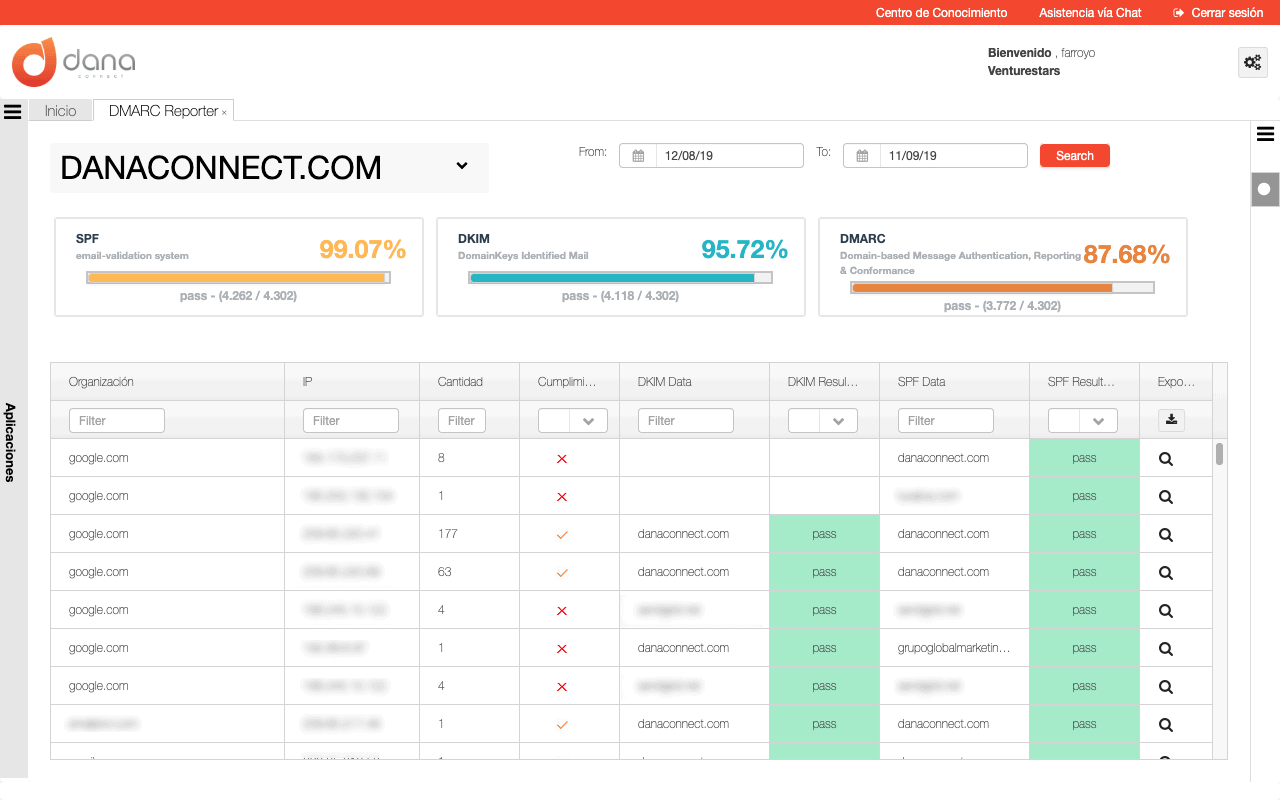This screenshot has width=1281, height=800.
Task: Click the SPF 99.07% percentage
Action: 362,249
